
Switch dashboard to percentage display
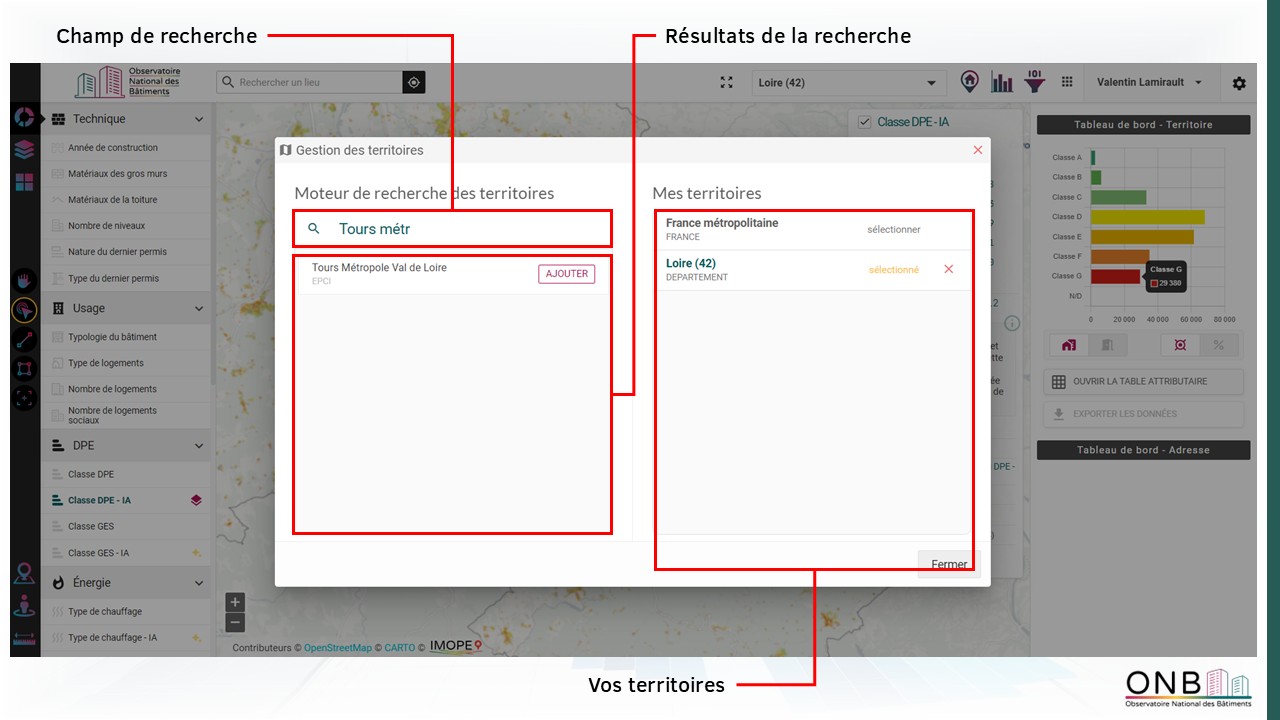pyautogui.click(x=1218, y=345)
